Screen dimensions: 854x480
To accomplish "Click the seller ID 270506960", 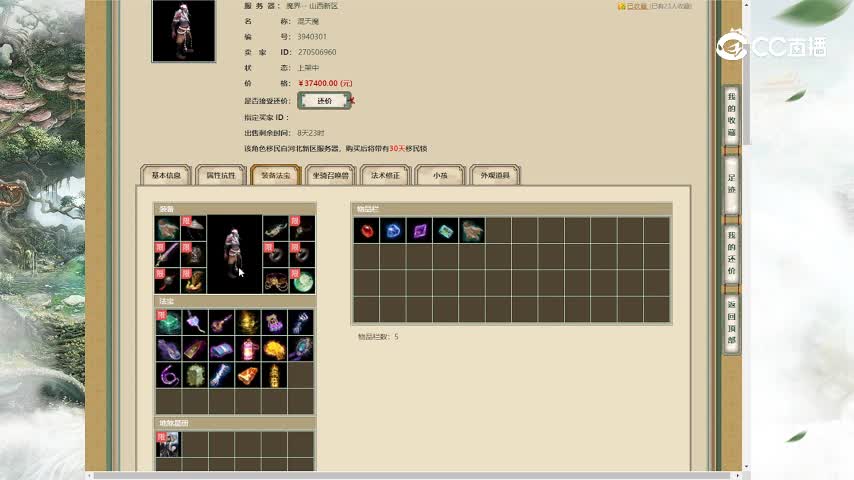I will (x=317, y=52).
